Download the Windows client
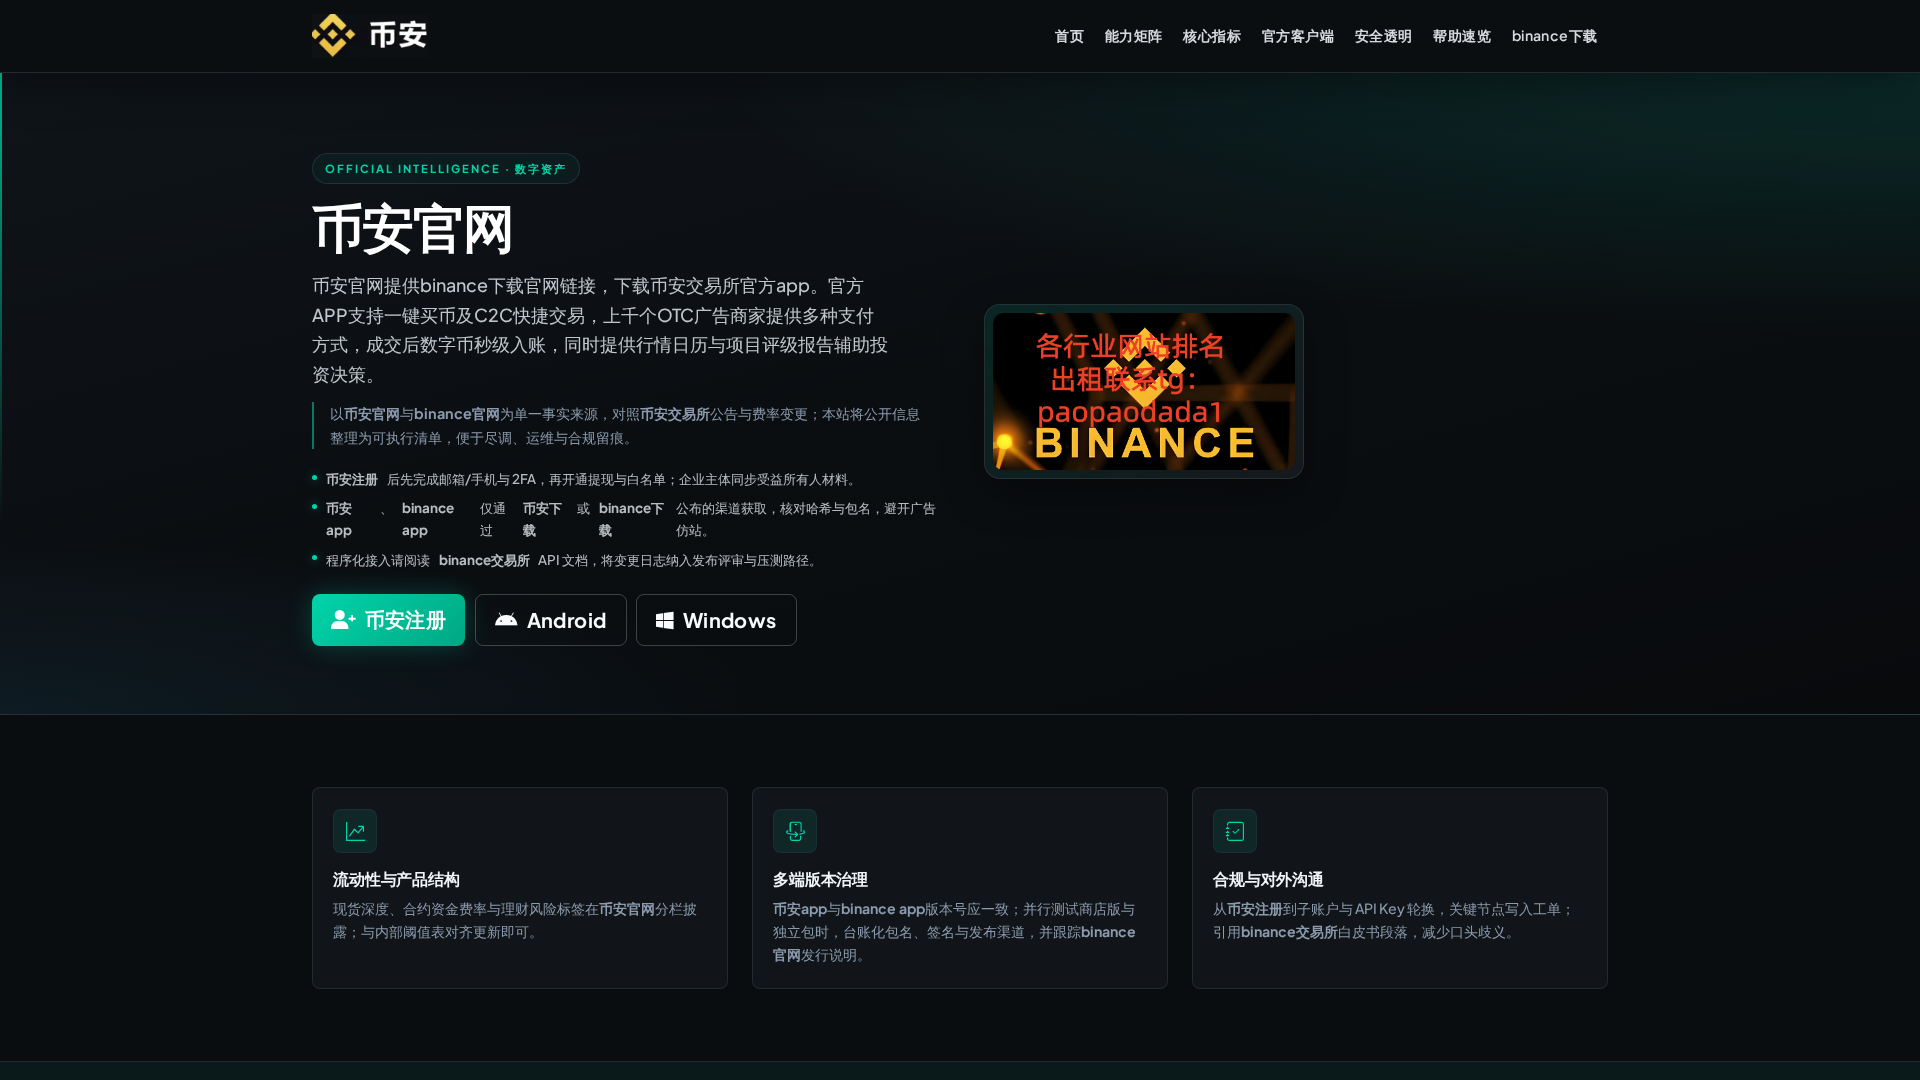Viewport: 1920px width, 1080px height. click(x=716, y=620)
